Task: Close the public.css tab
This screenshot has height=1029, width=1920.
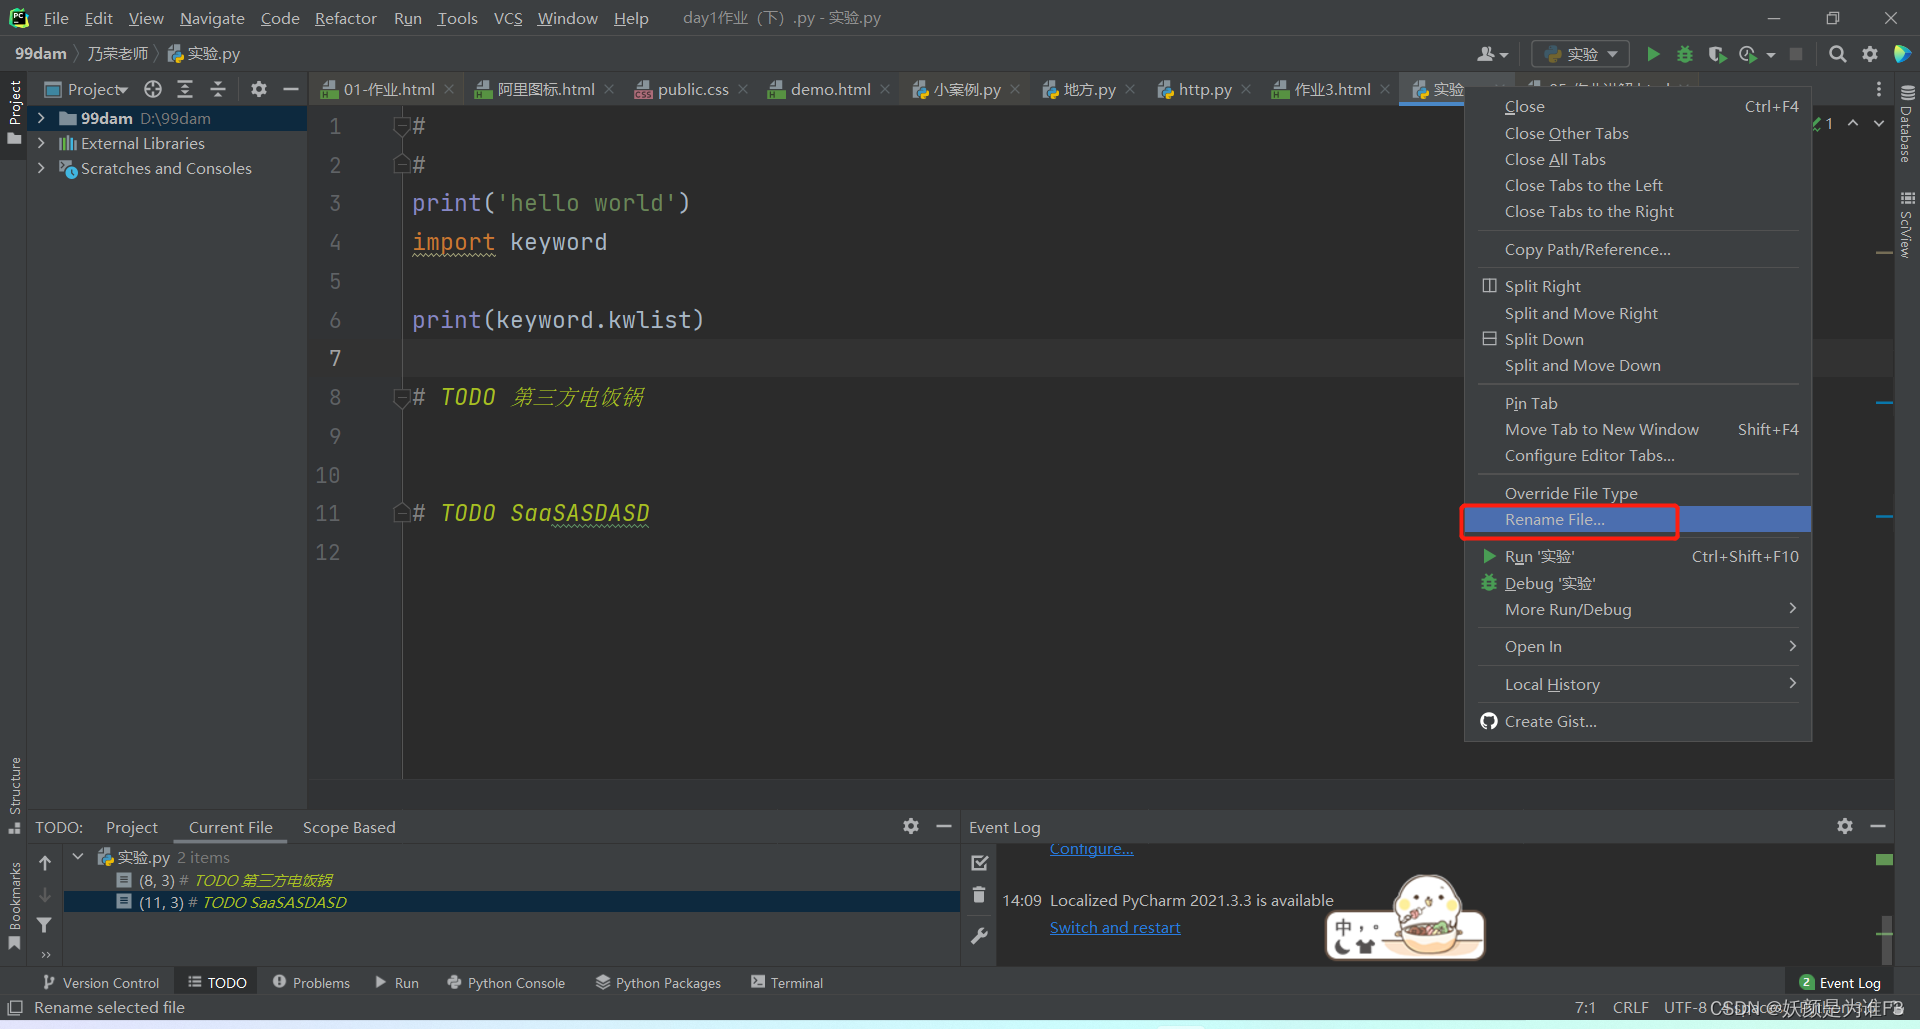Action: [743, 89]
